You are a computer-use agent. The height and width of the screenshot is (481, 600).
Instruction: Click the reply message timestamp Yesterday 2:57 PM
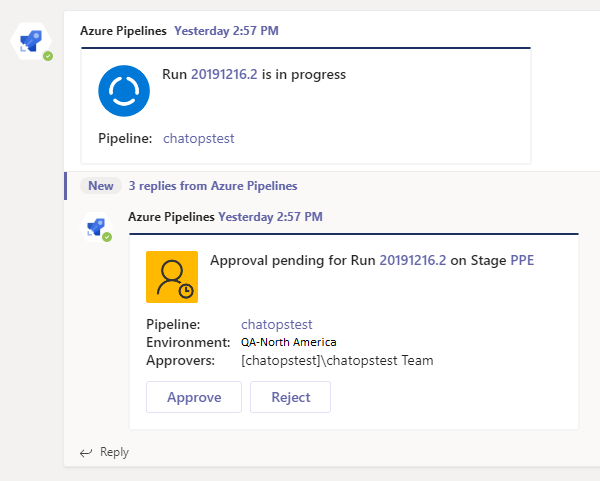point(271,217)
